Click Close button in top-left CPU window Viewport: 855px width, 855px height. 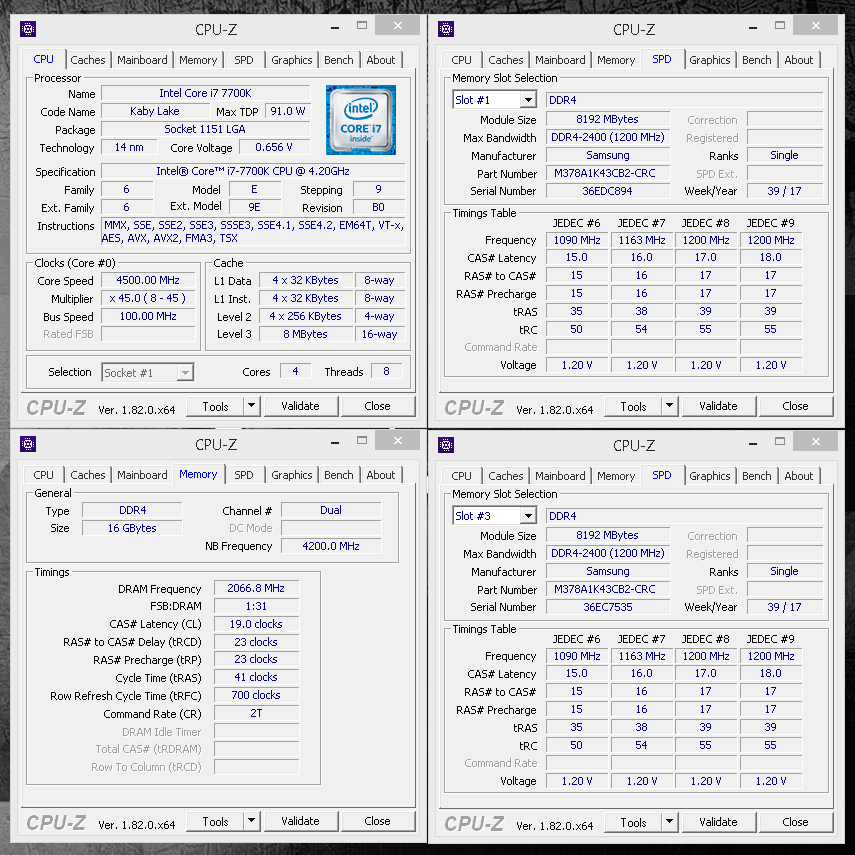(x=377, y=406)
